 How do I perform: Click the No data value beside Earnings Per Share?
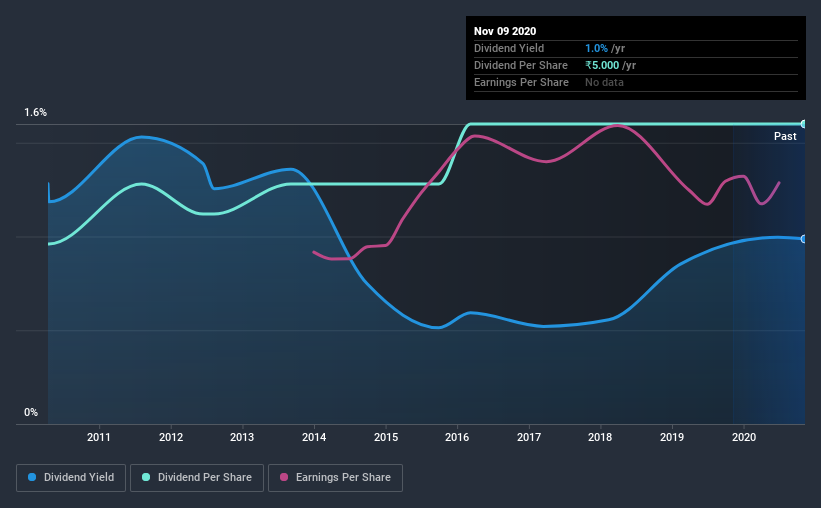[x=604, y=82]
